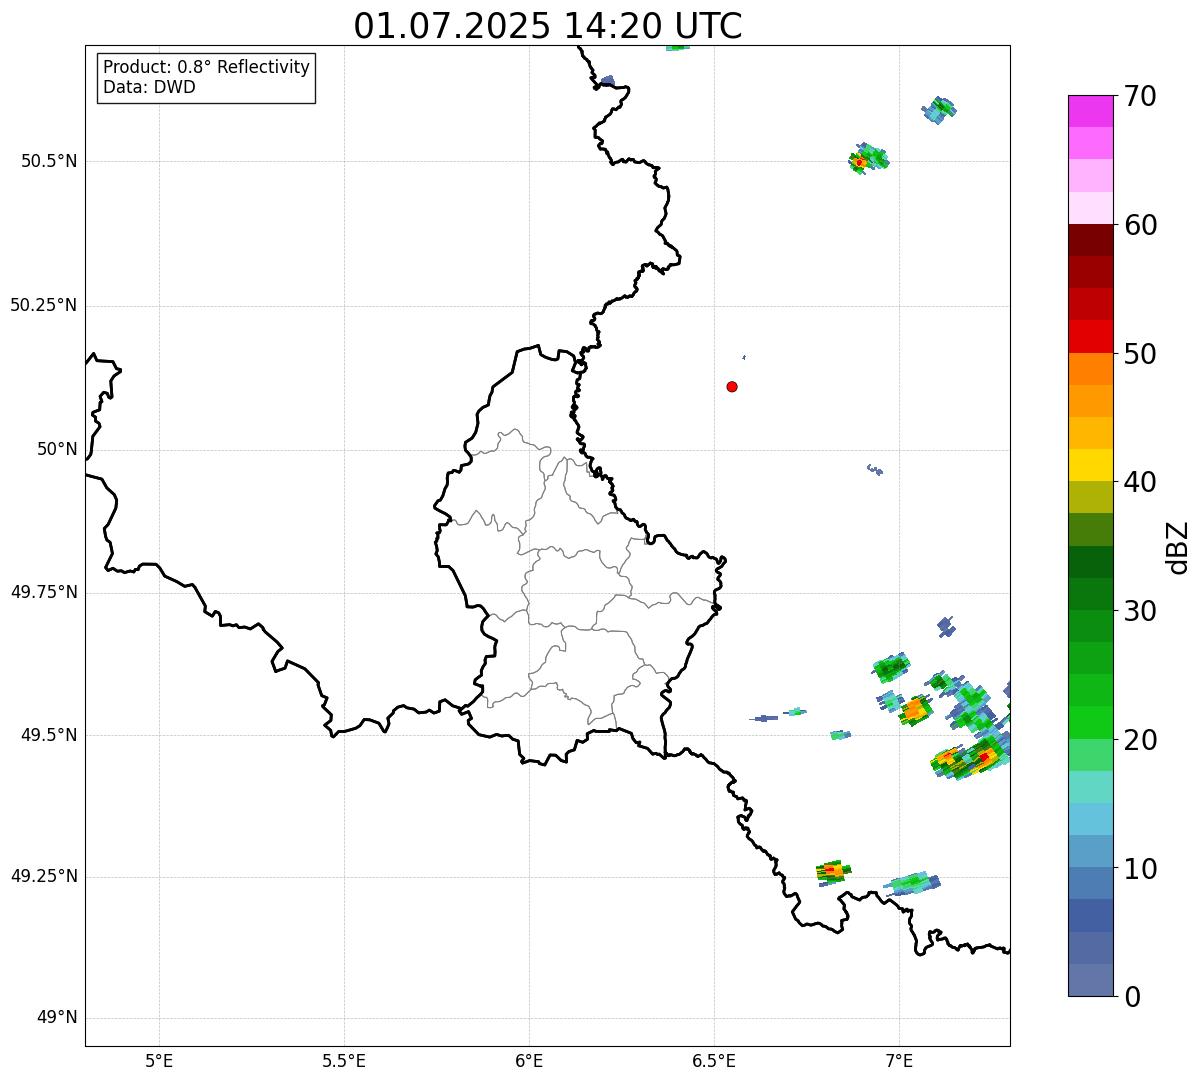Click the 49.25°N latitude label
Viewport: 1202px width, 1081px height.
coord(44,876)
